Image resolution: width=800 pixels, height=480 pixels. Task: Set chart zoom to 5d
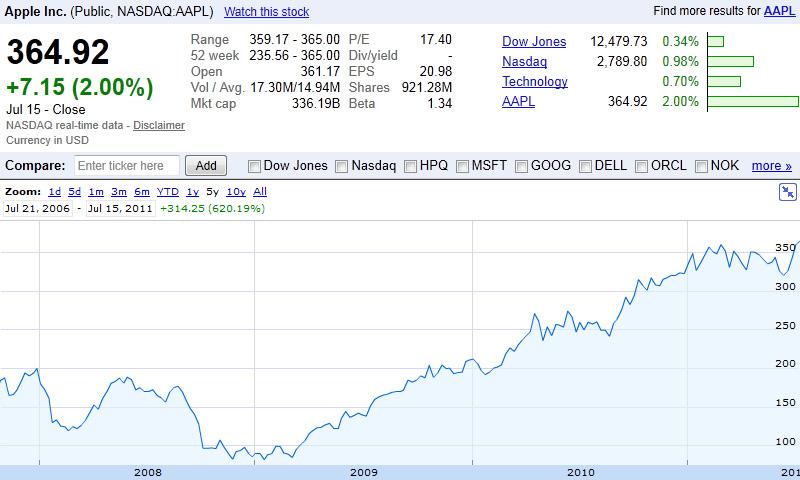click(x=74, y=192)
